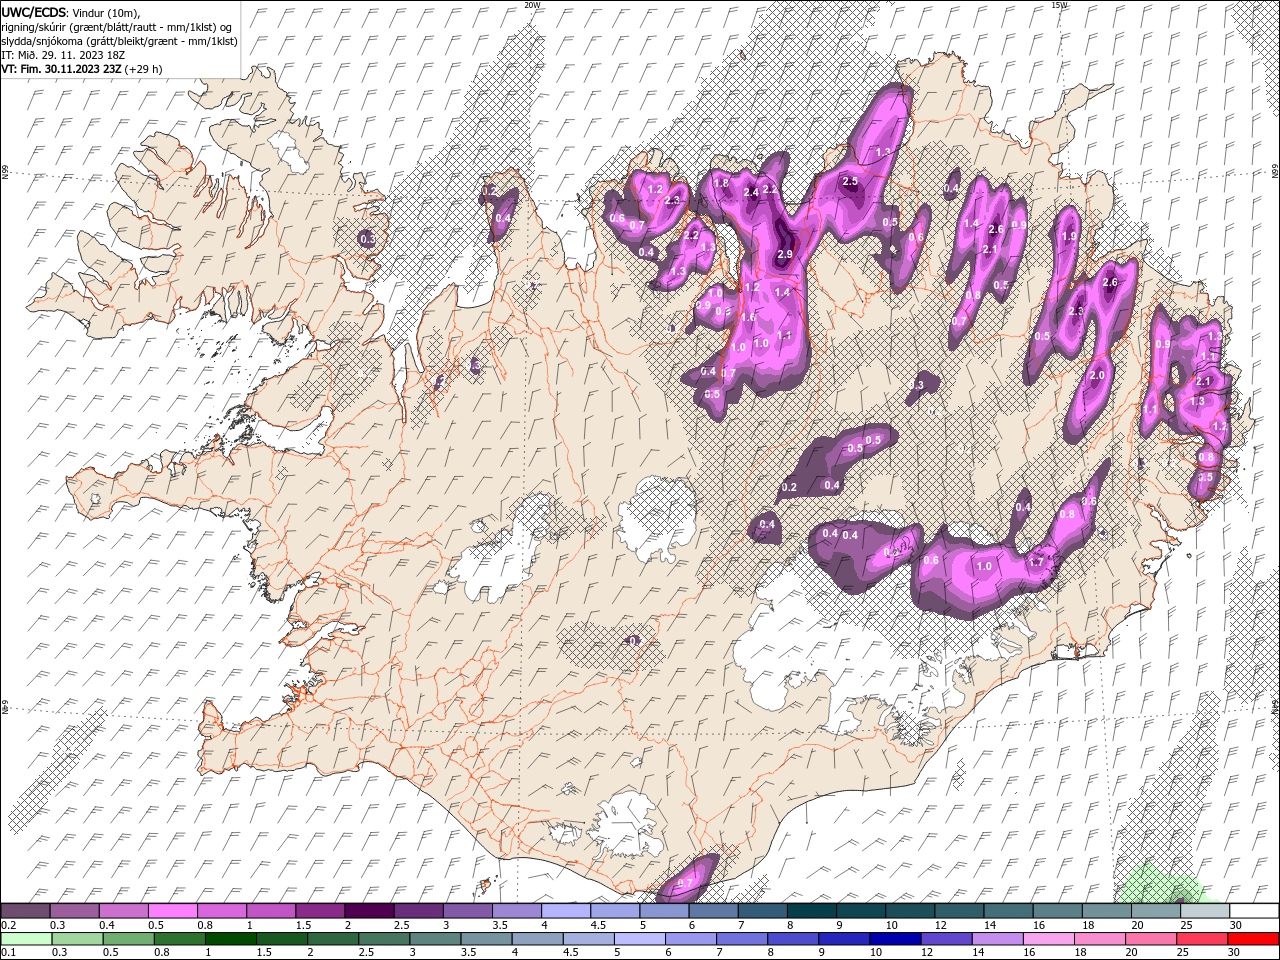
Task: Select the dark purple 2 swatch, upper legend
Action: tap(368, 911)
